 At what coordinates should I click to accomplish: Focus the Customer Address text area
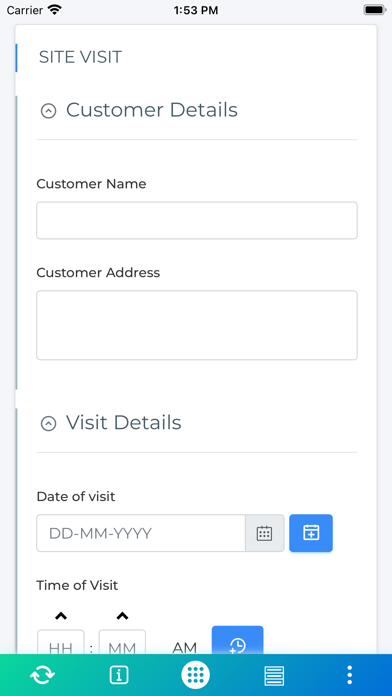(197, 325)
